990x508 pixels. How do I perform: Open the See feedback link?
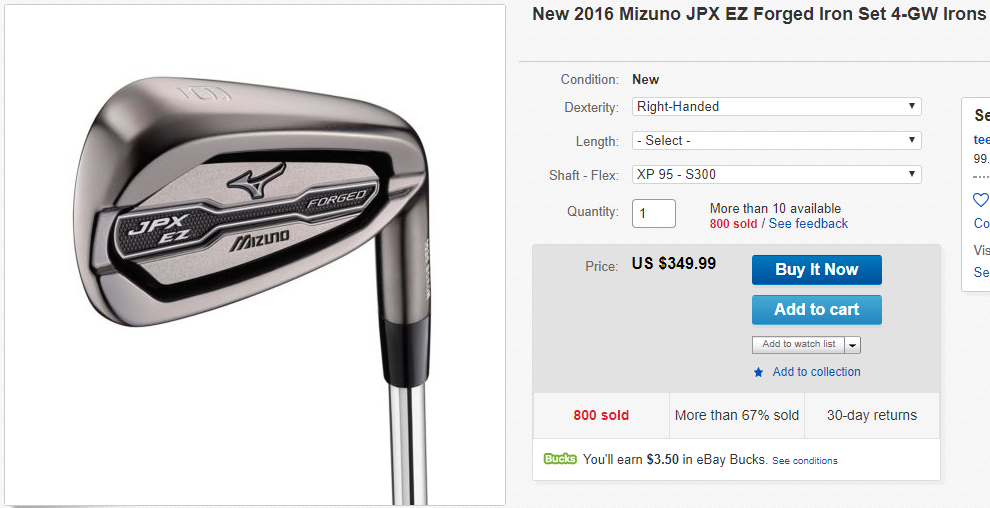pos(808,224)
